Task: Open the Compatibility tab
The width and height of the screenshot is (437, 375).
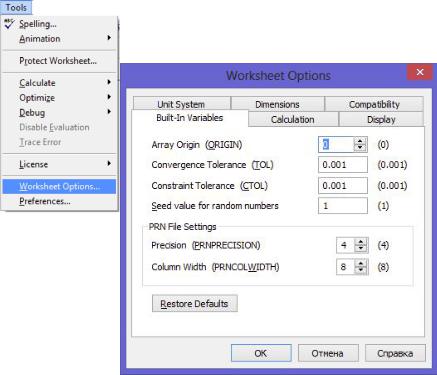Action: coord(374,104)
